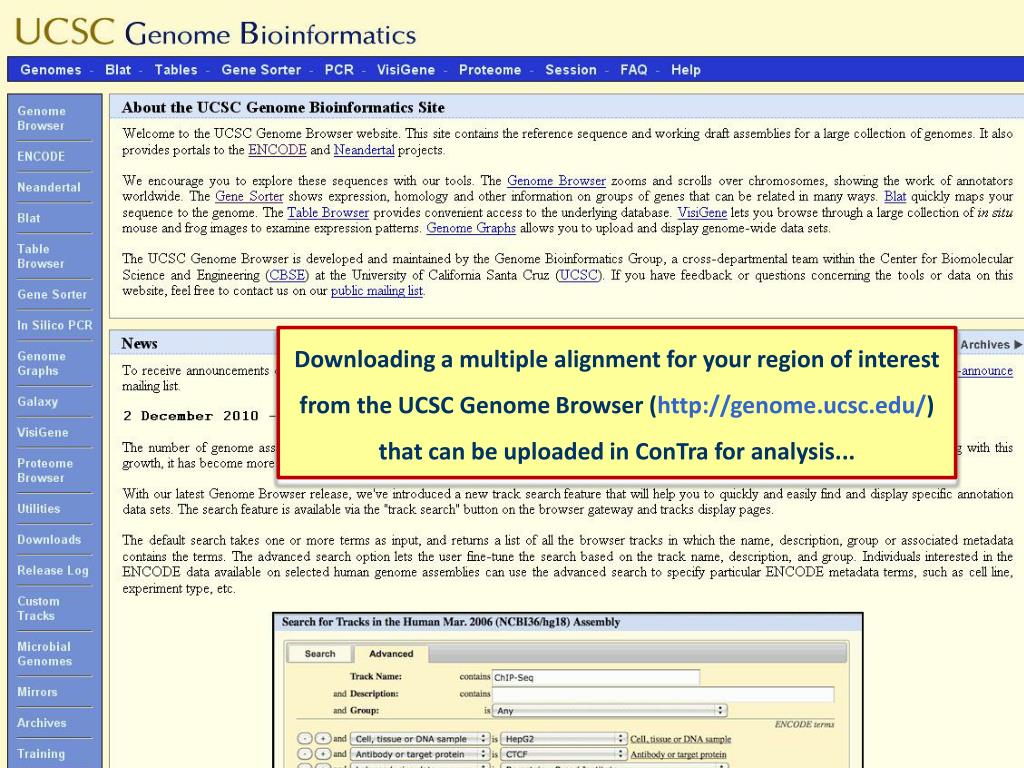Open Blat in the top navigation bar
The width and height of the screenshot is (1024, 768).
point(118,70)
